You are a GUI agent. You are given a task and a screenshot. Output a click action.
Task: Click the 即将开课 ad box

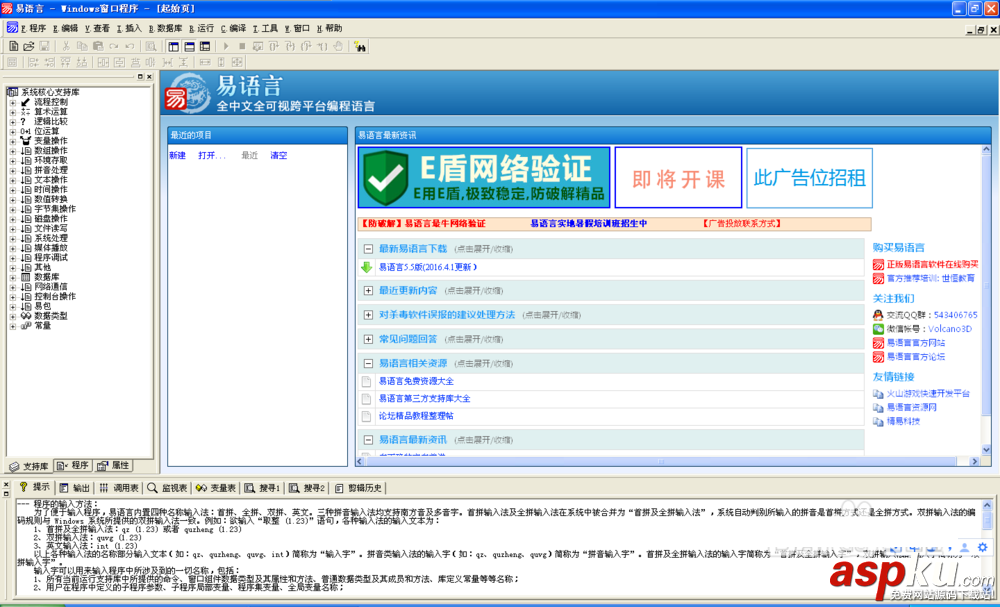point(678,177)
